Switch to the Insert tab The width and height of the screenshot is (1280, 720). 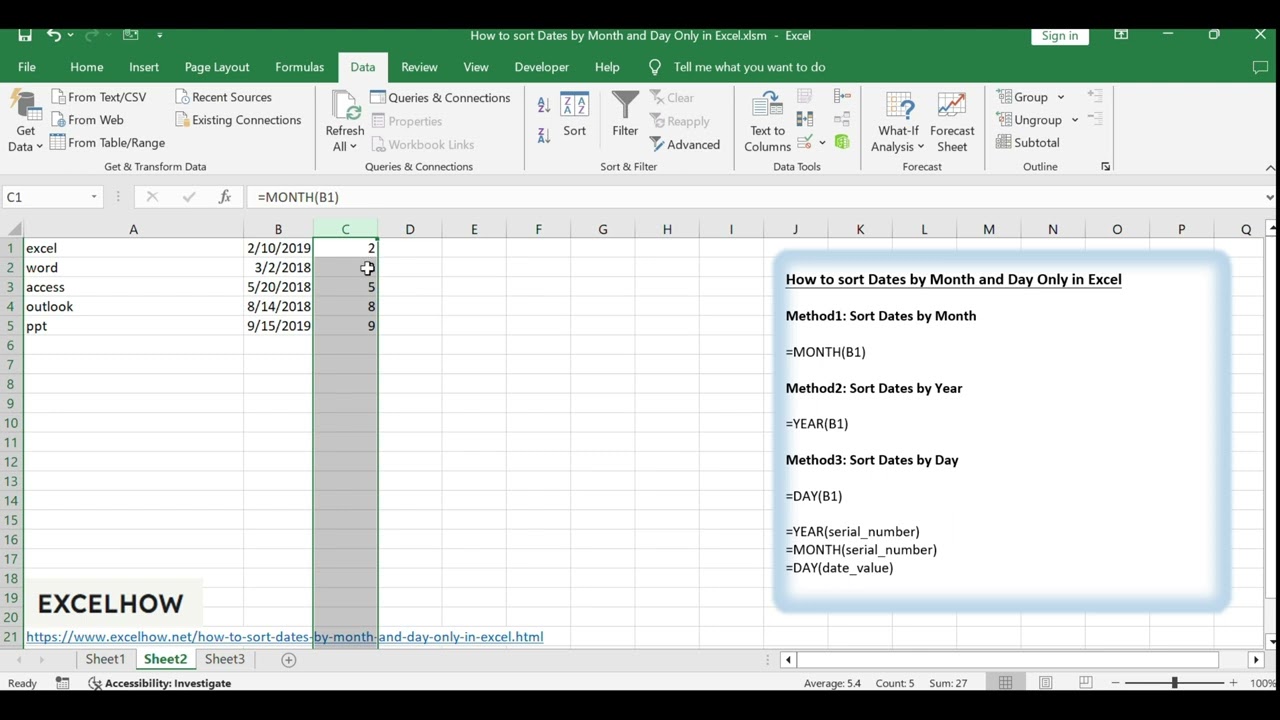tap(144, 67)
